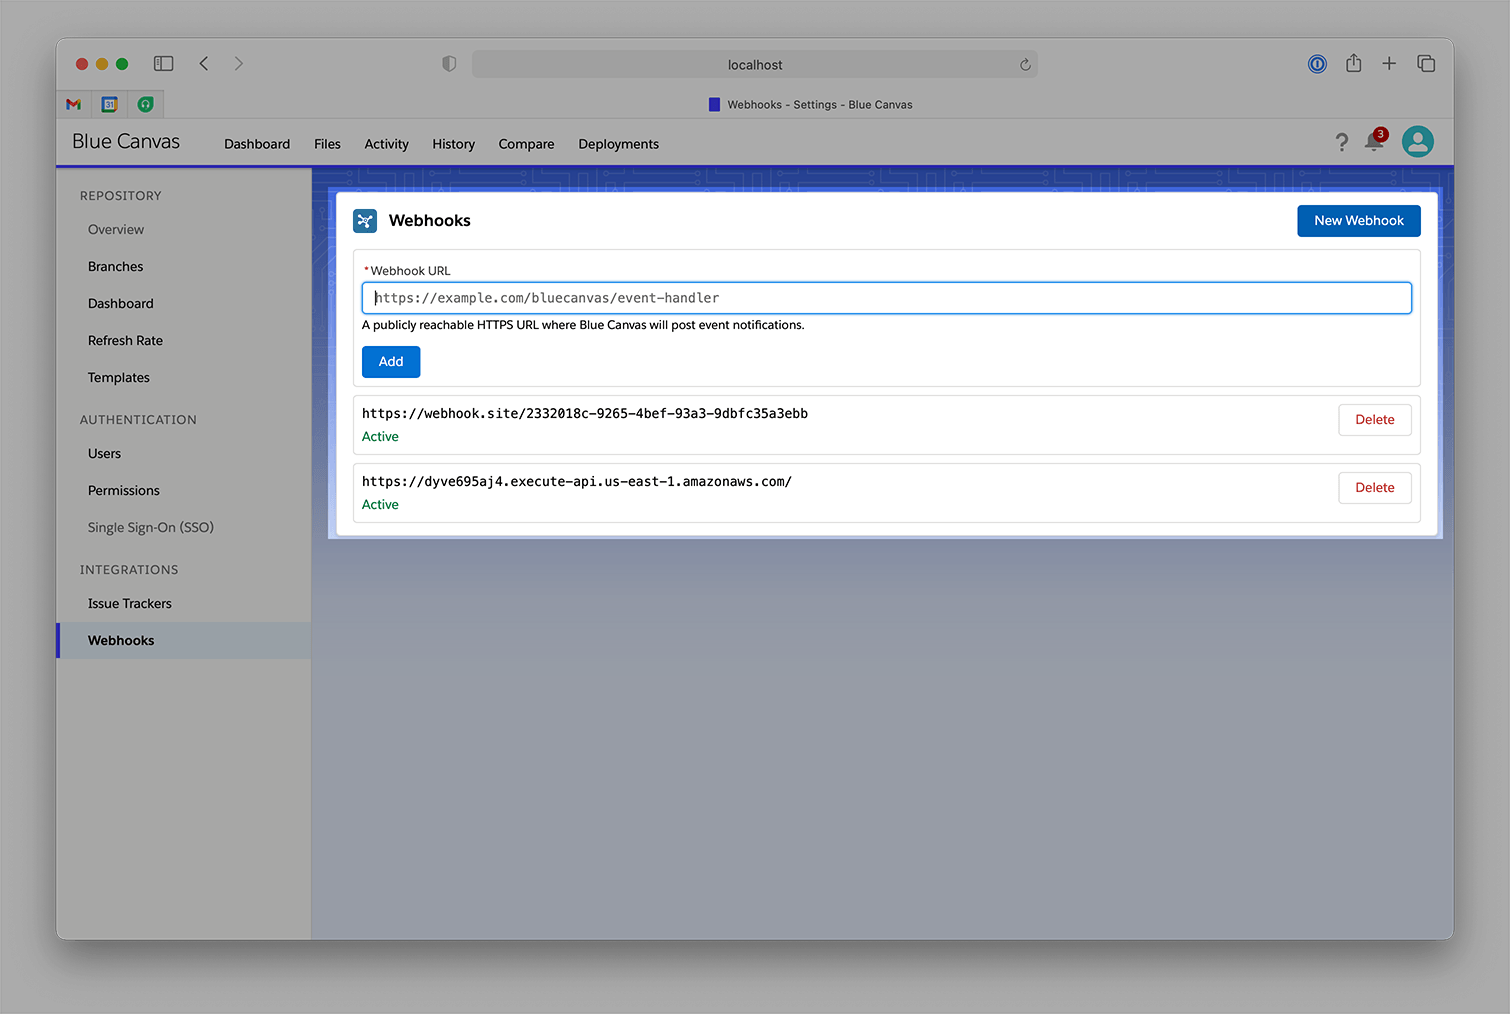Screen dimensions: 1510x1014
Task: Open the Google Calendar pinned tab
Action: (x=110, y=104)
